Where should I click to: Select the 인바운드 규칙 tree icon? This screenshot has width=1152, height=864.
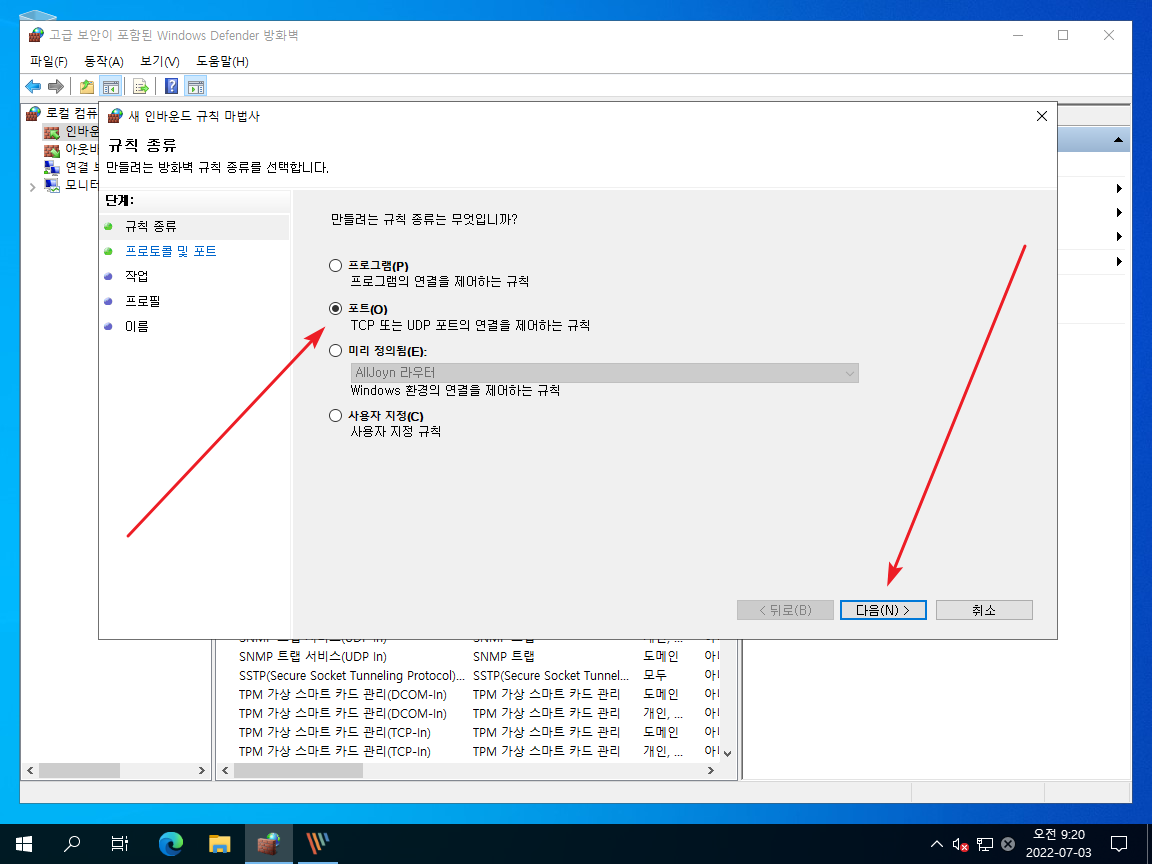pyautogui.click(x=51, y=132)
